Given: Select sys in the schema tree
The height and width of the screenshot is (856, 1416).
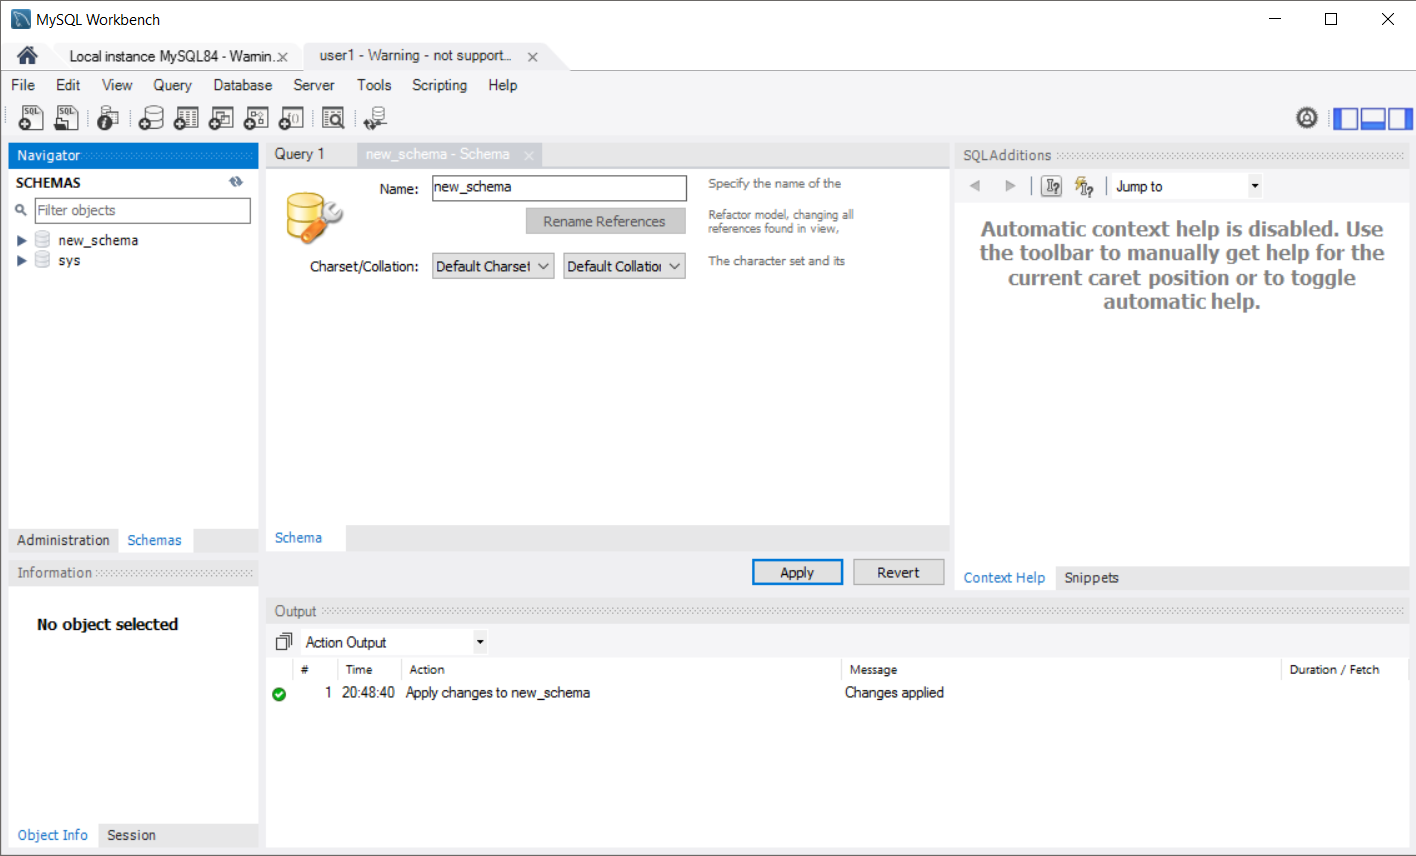Looking at the screenshot, I should coord(69,260).
